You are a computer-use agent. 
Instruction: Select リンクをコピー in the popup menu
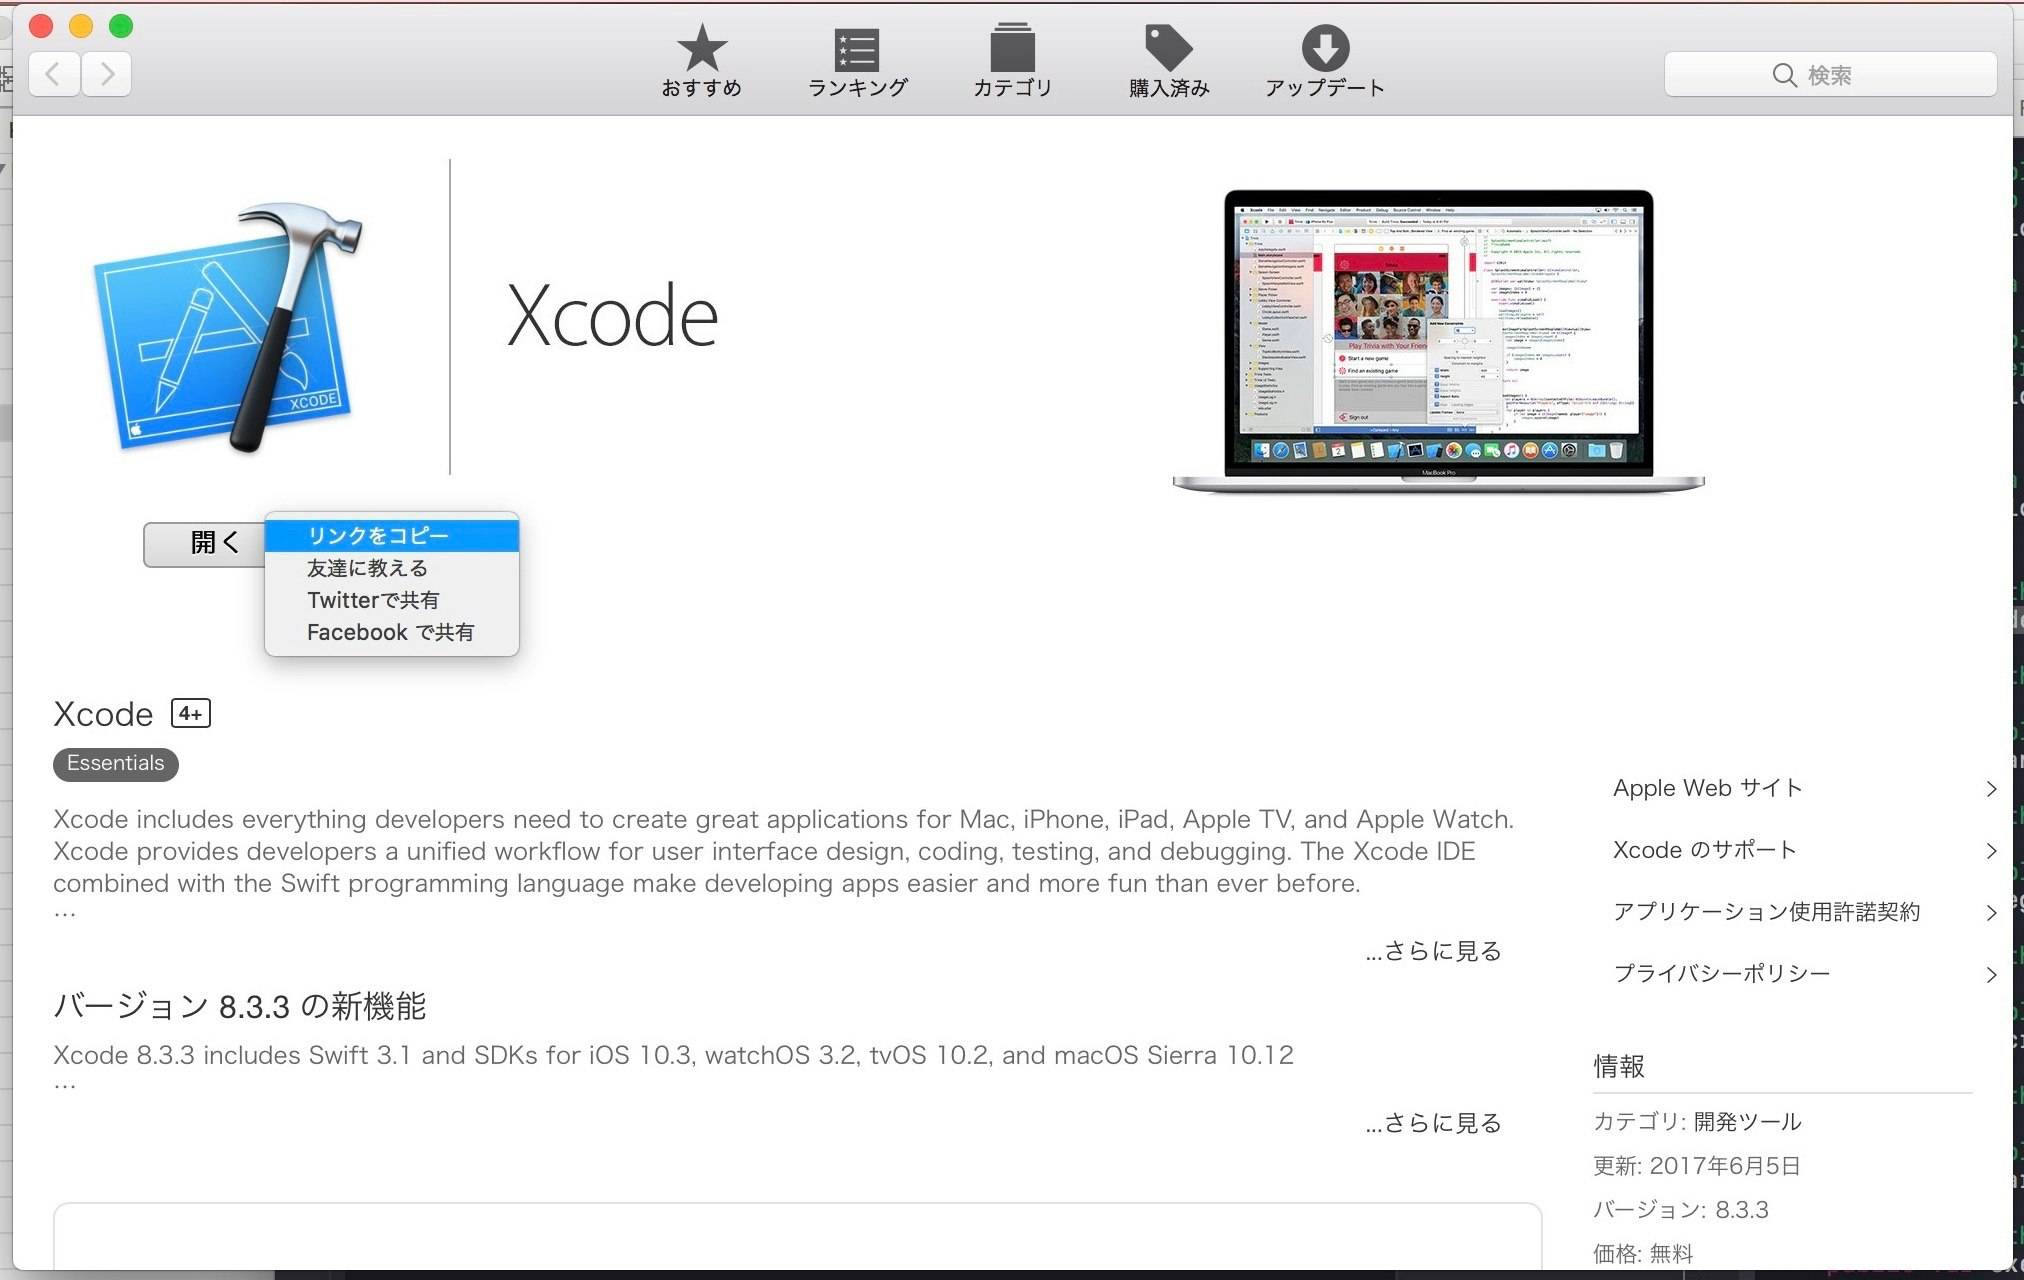(392, 536)
